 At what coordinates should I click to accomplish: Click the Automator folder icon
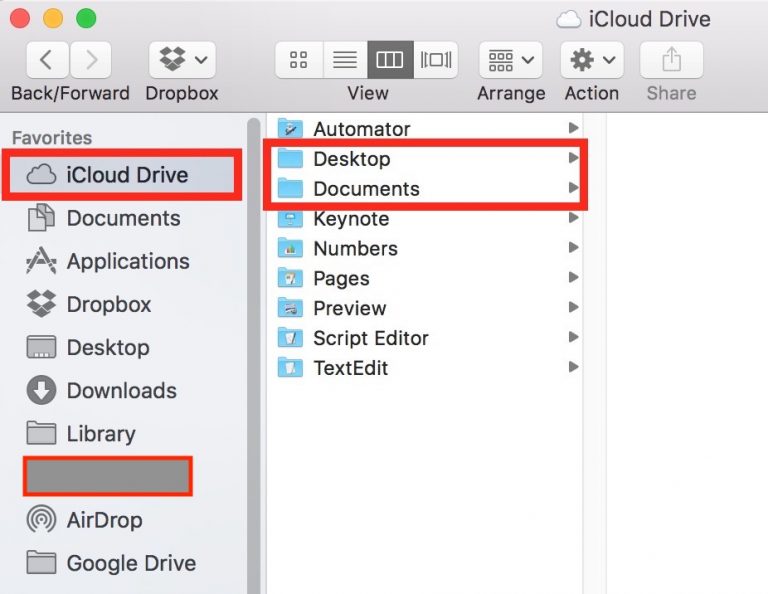[x=290, y=129]
